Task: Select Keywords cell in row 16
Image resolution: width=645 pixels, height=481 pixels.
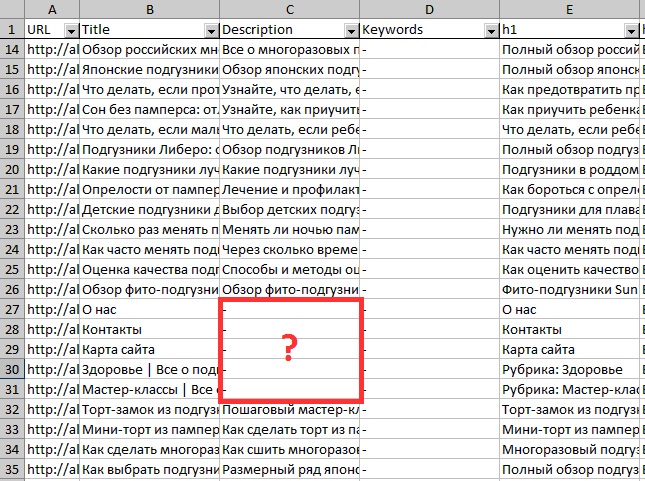Action: [x=429, y=90]
